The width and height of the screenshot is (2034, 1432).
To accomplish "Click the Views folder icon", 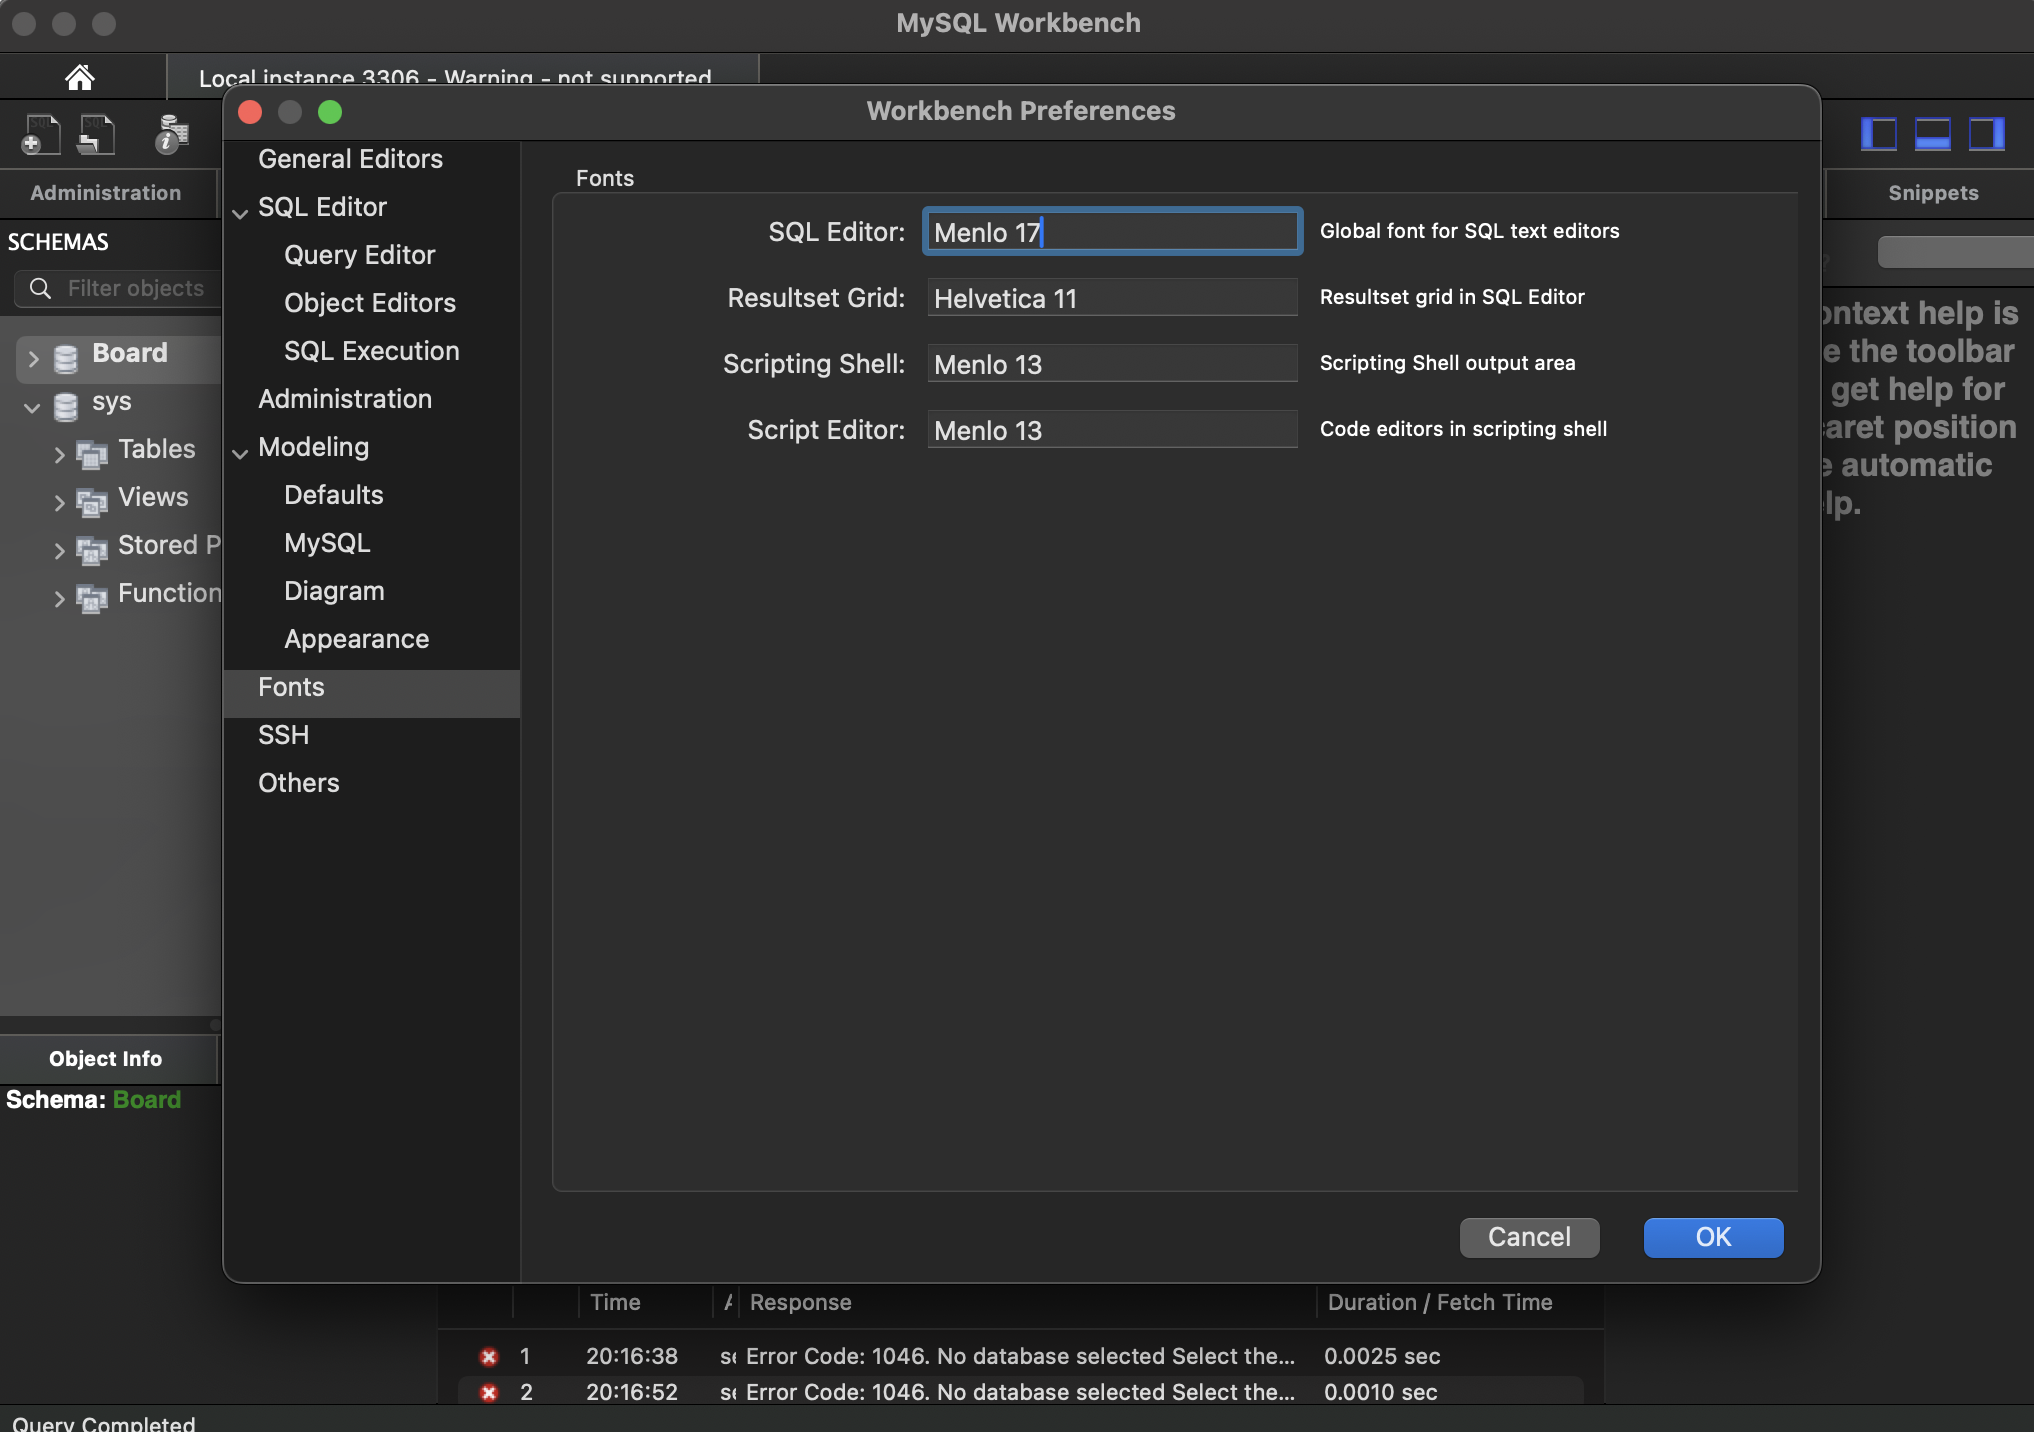I will coord(92,502).
